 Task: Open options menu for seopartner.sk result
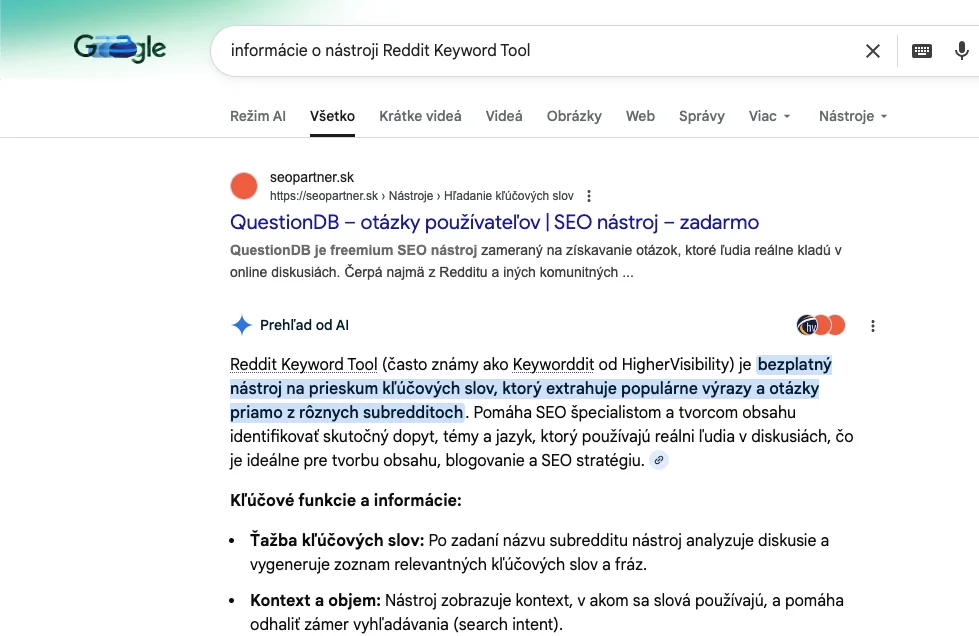589,196
